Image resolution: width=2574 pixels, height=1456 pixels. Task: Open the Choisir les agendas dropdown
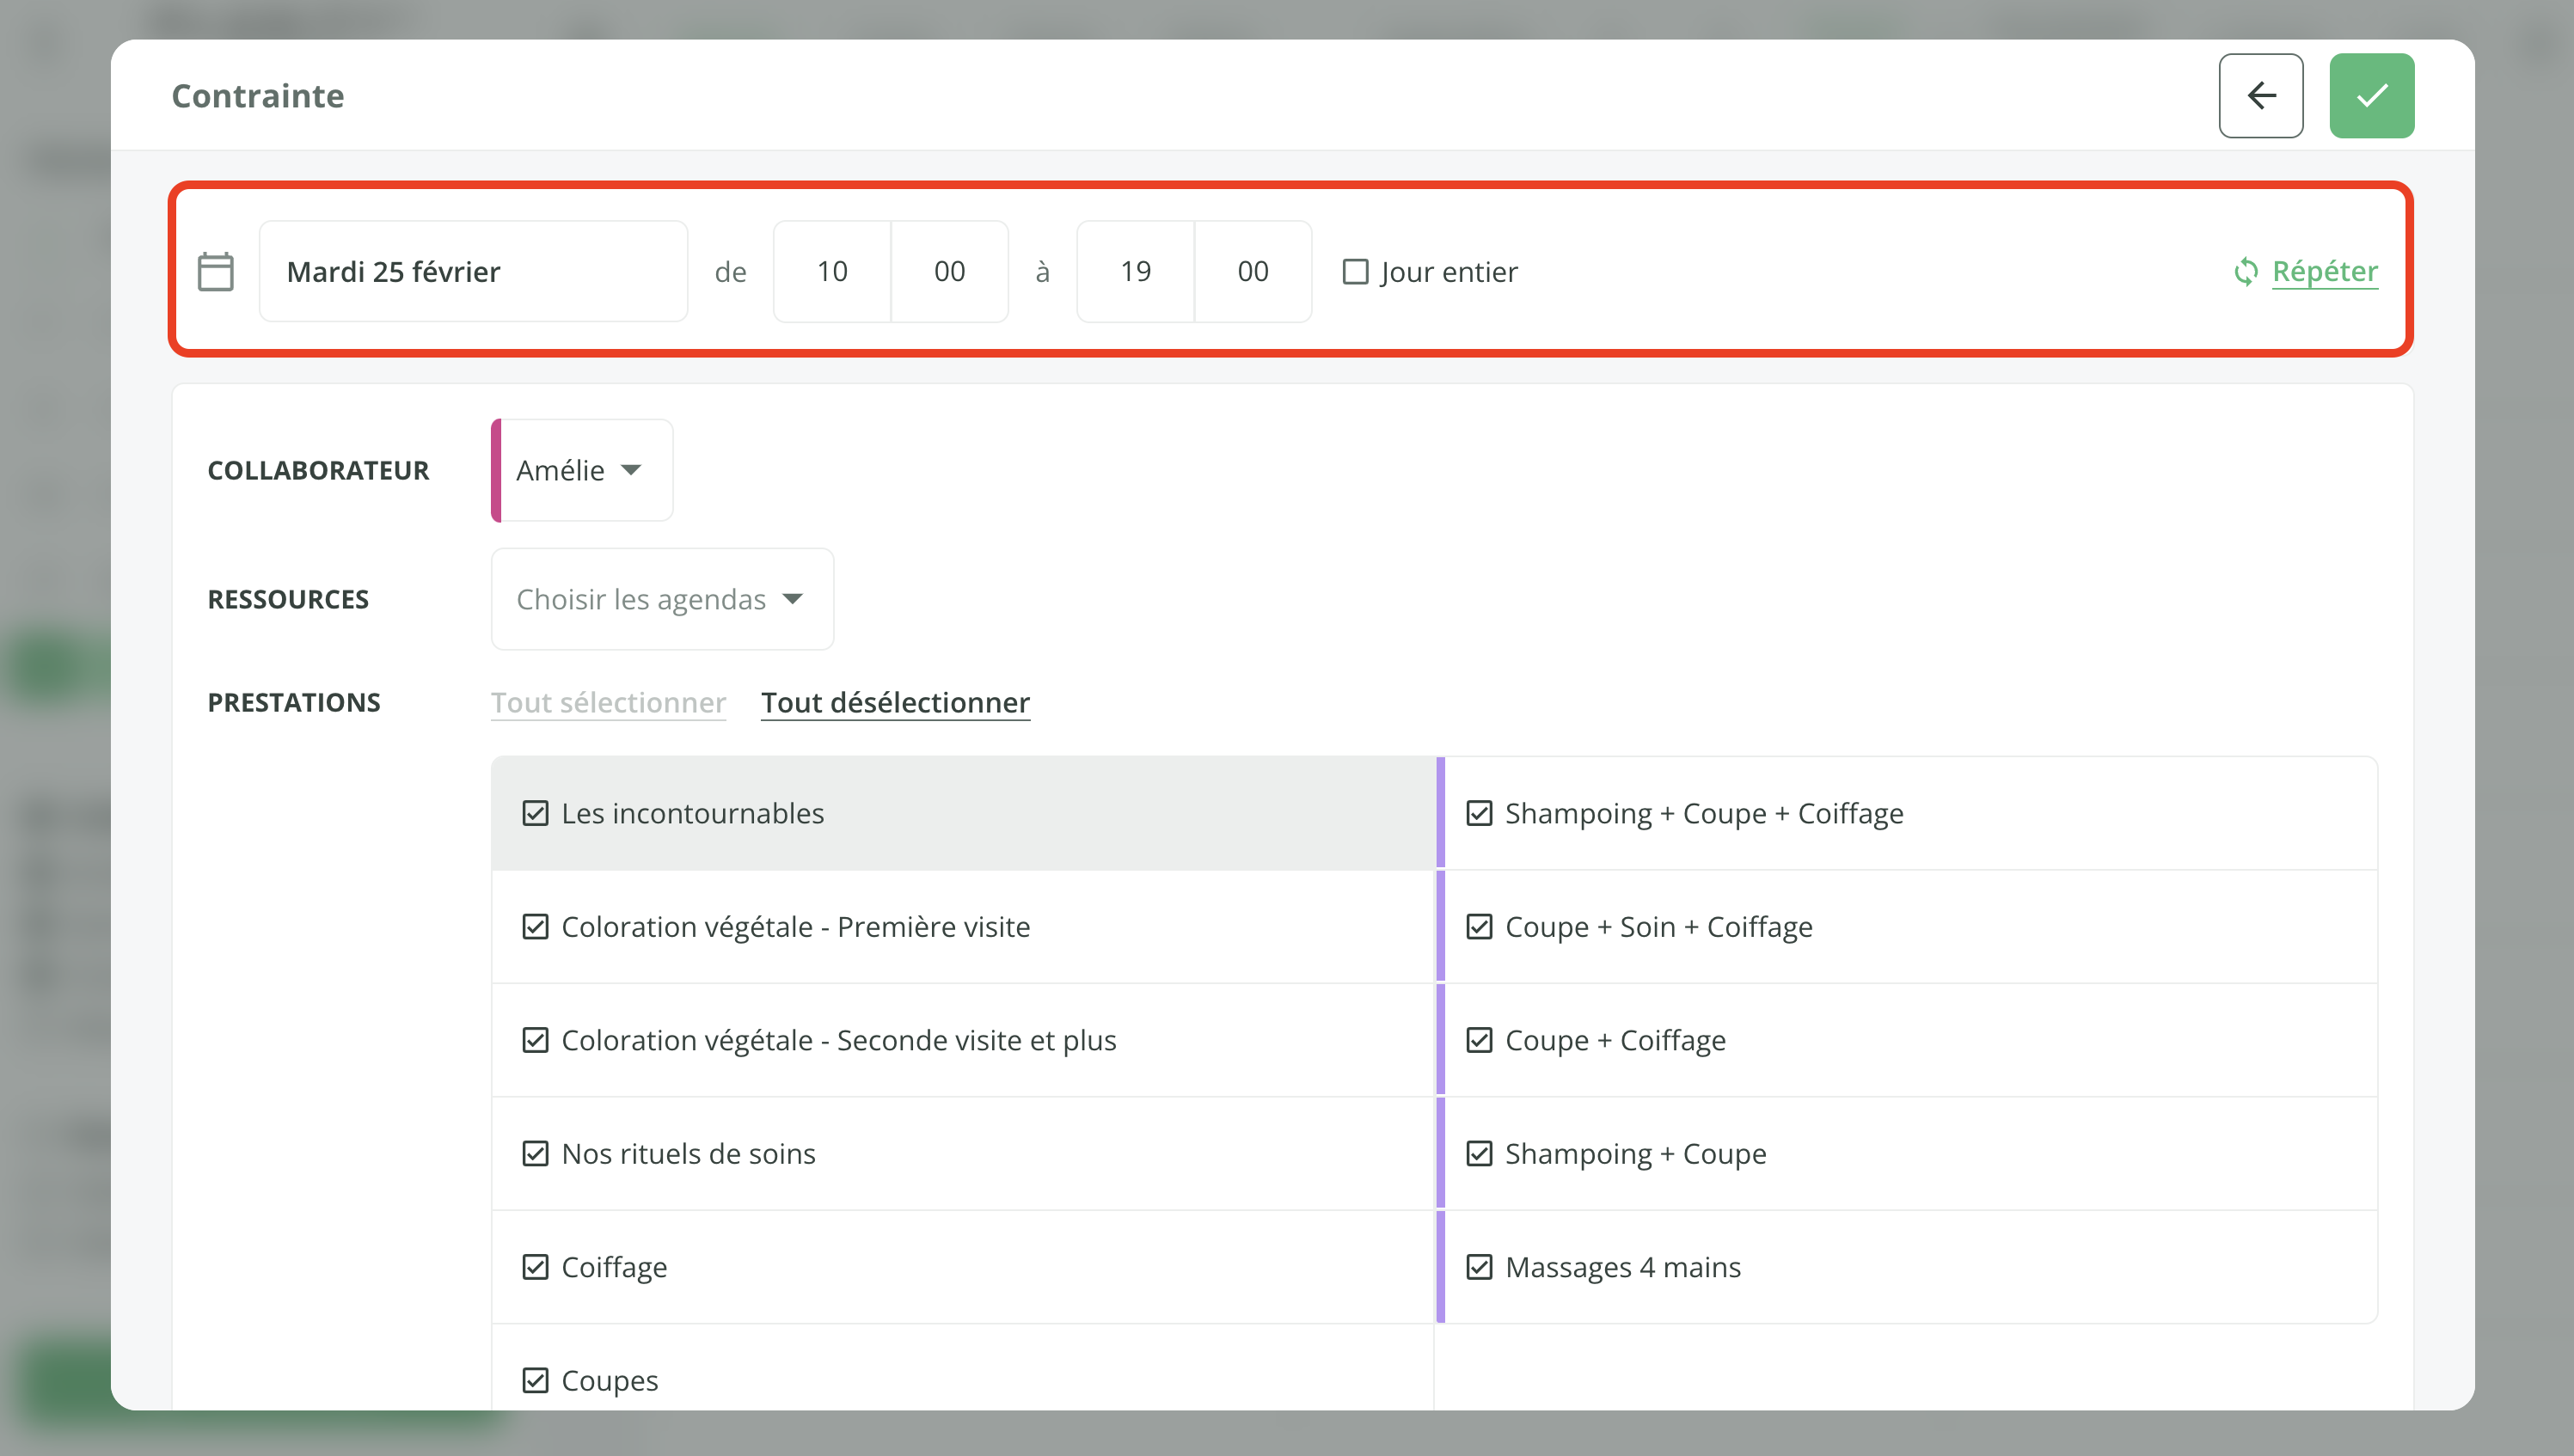(660, 598)
